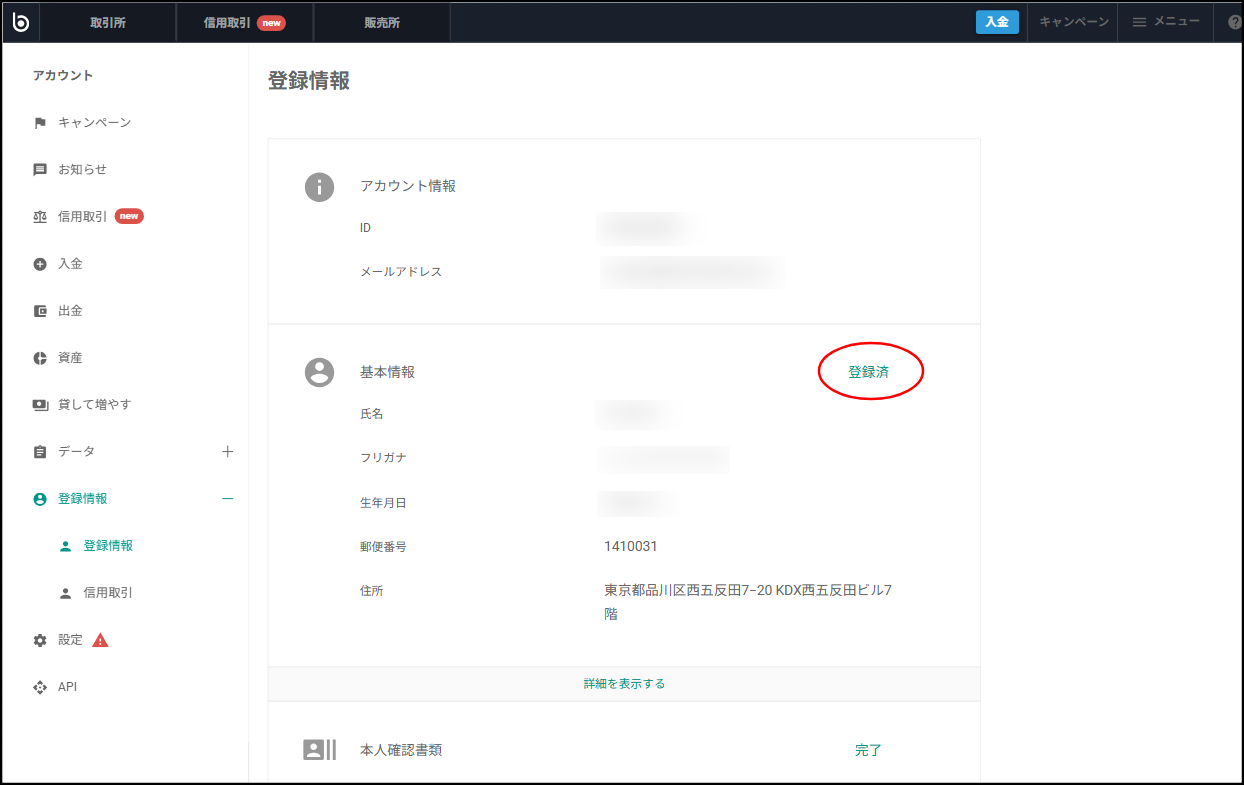Click the 郵便番号 label
Viewport: 1244px width, 785px height.
[x=383, y=547]
